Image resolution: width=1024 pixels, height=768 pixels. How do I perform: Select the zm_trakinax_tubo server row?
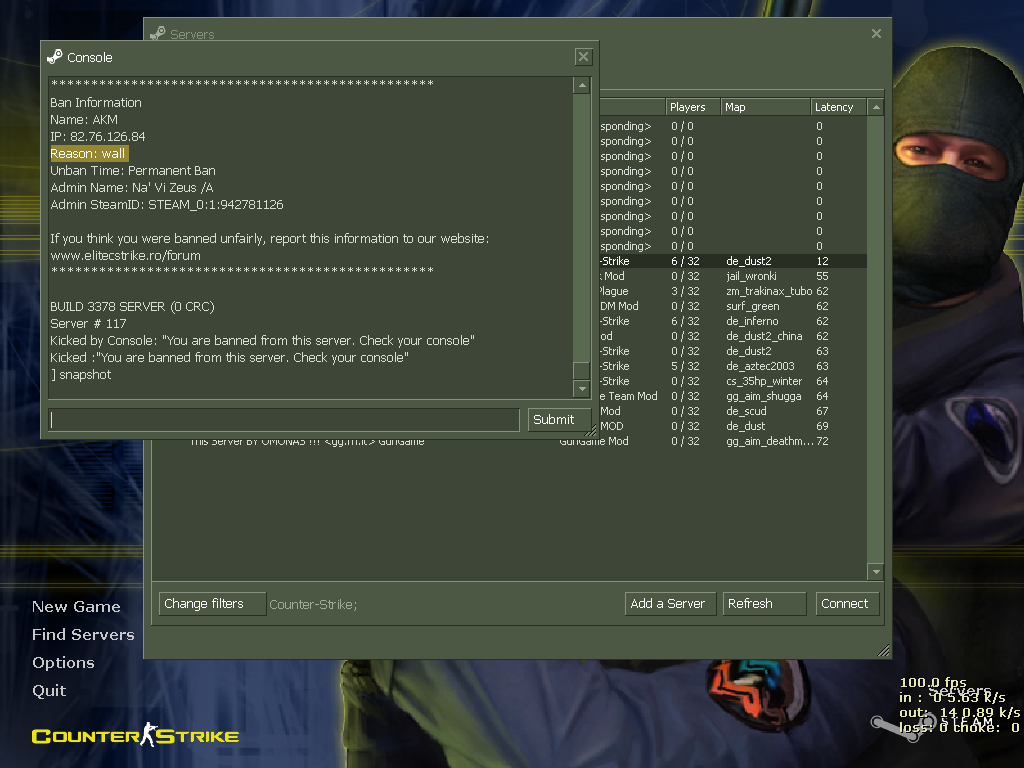[733, 291]
